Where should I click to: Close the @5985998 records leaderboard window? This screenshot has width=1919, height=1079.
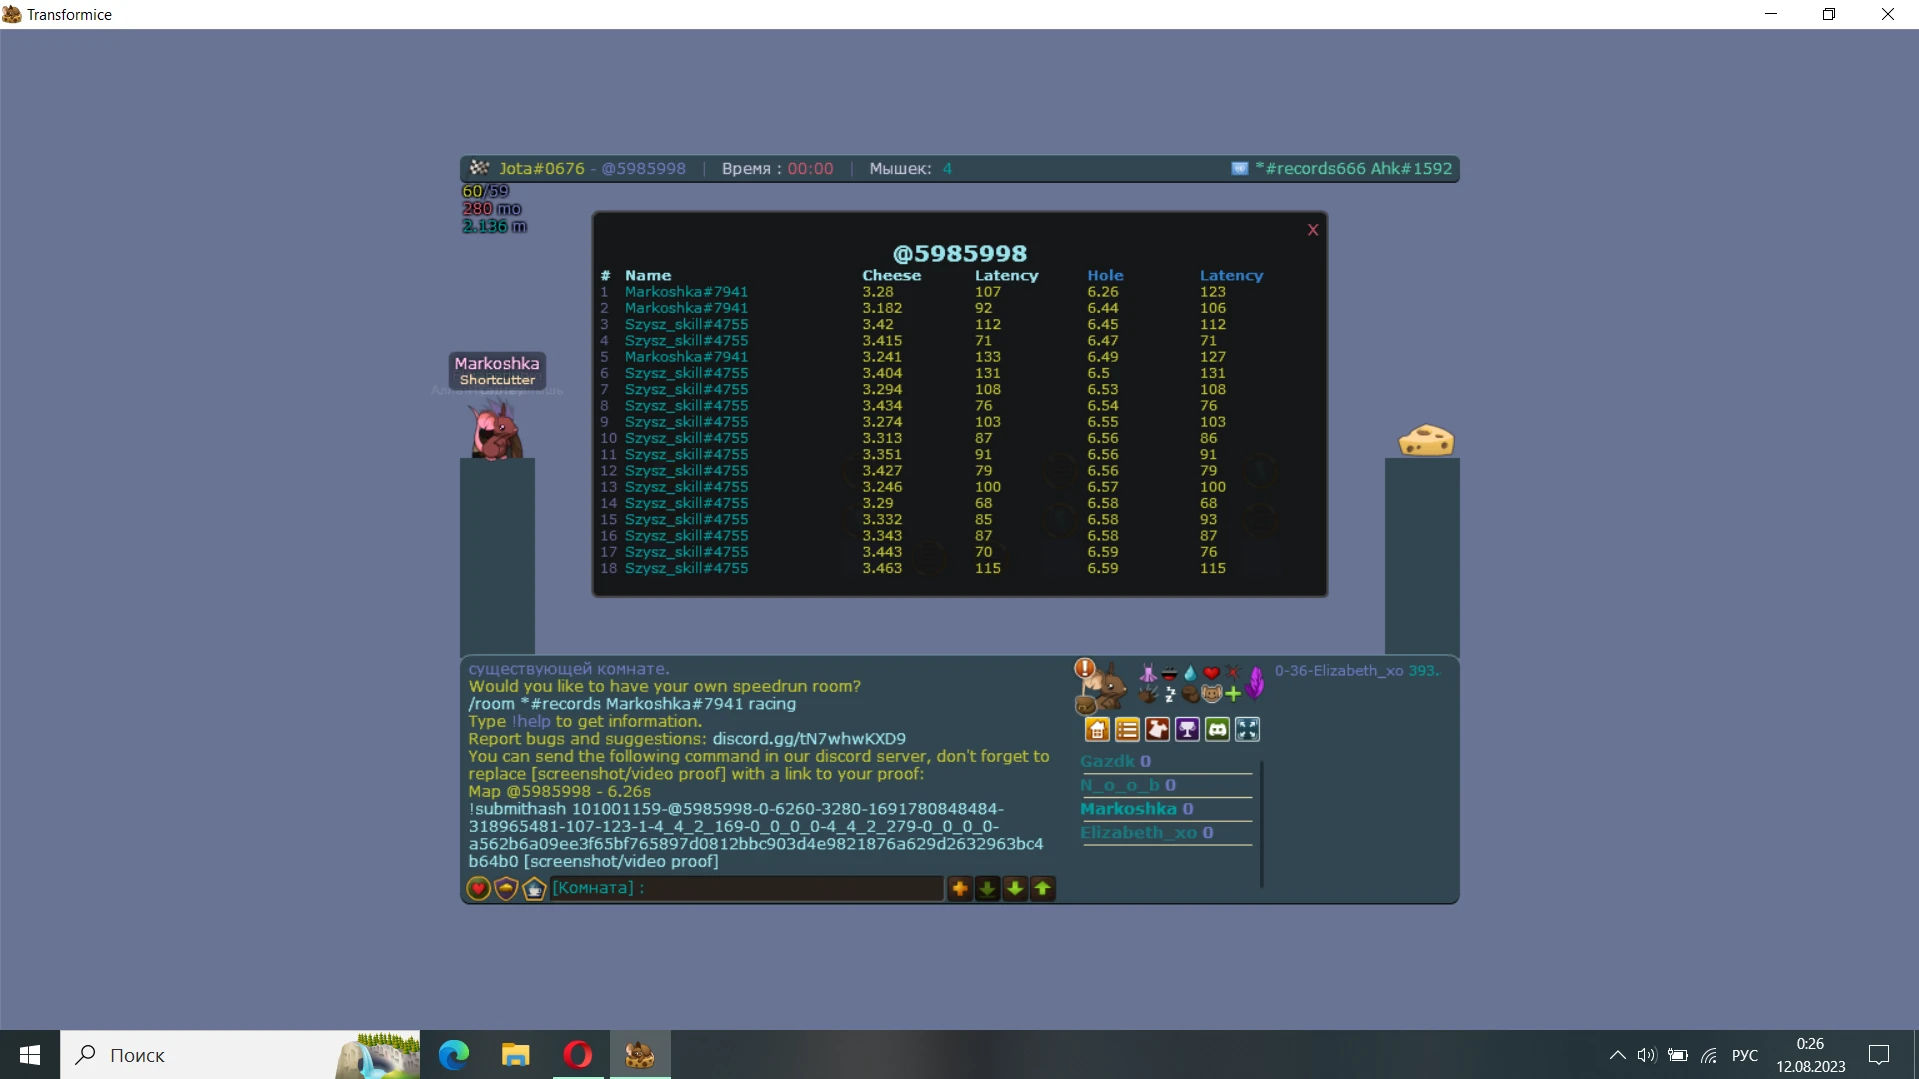click(1313, 230)
